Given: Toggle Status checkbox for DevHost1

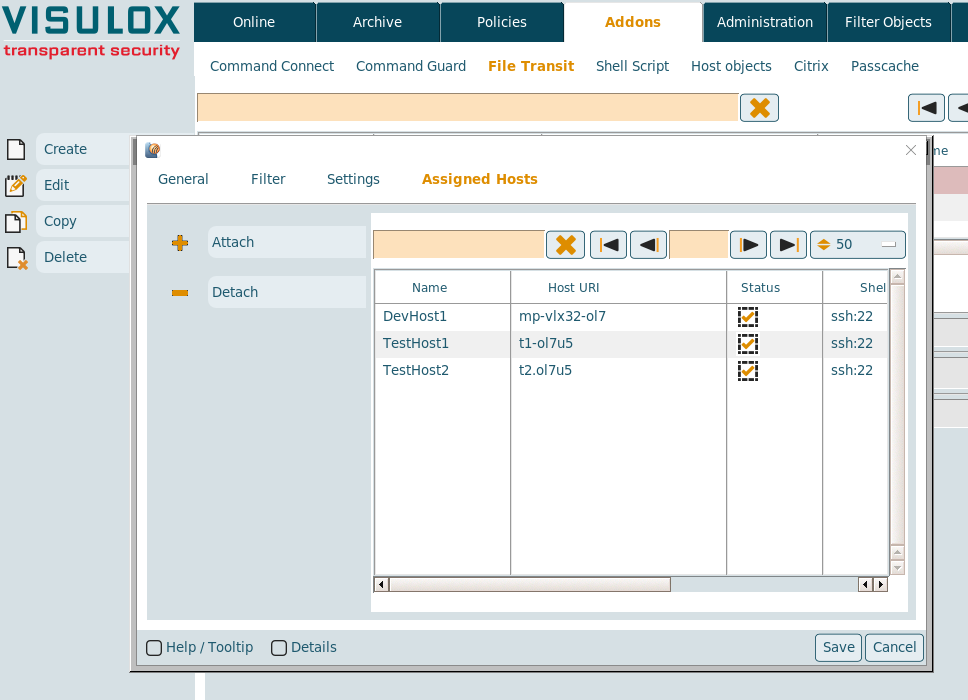Looking at the screenshot, I should point(748,317).
